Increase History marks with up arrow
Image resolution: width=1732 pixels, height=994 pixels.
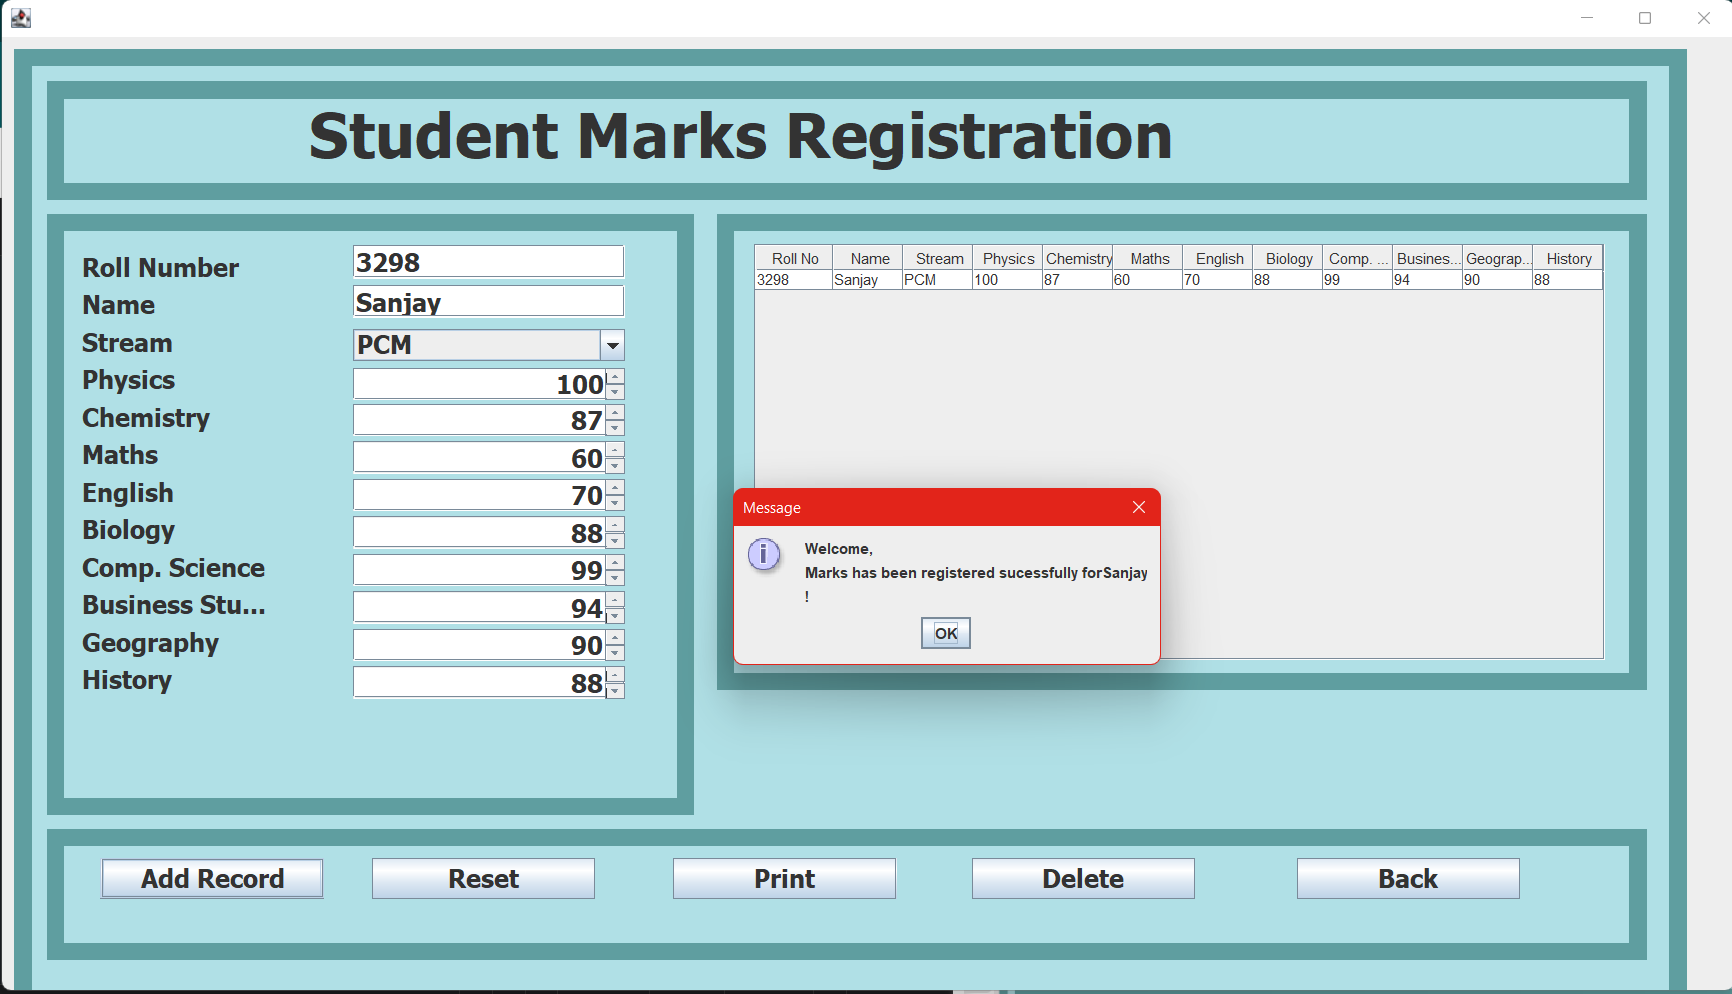point(615,675)
